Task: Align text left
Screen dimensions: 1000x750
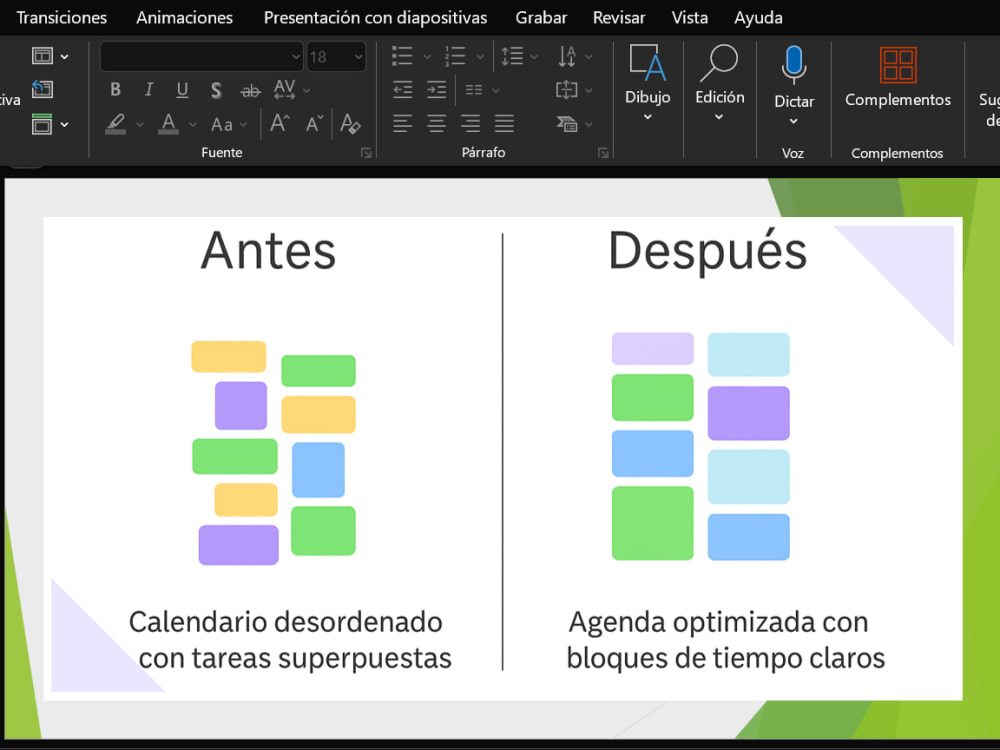Action: coord(402,123)
